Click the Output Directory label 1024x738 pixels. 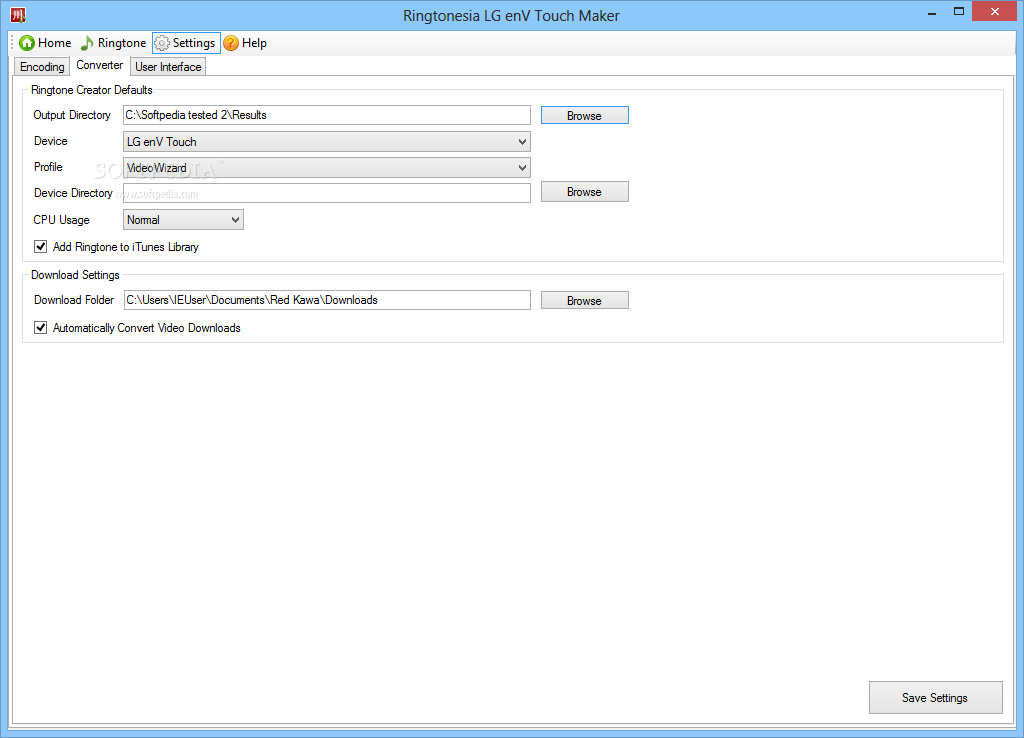click(72, 115)
